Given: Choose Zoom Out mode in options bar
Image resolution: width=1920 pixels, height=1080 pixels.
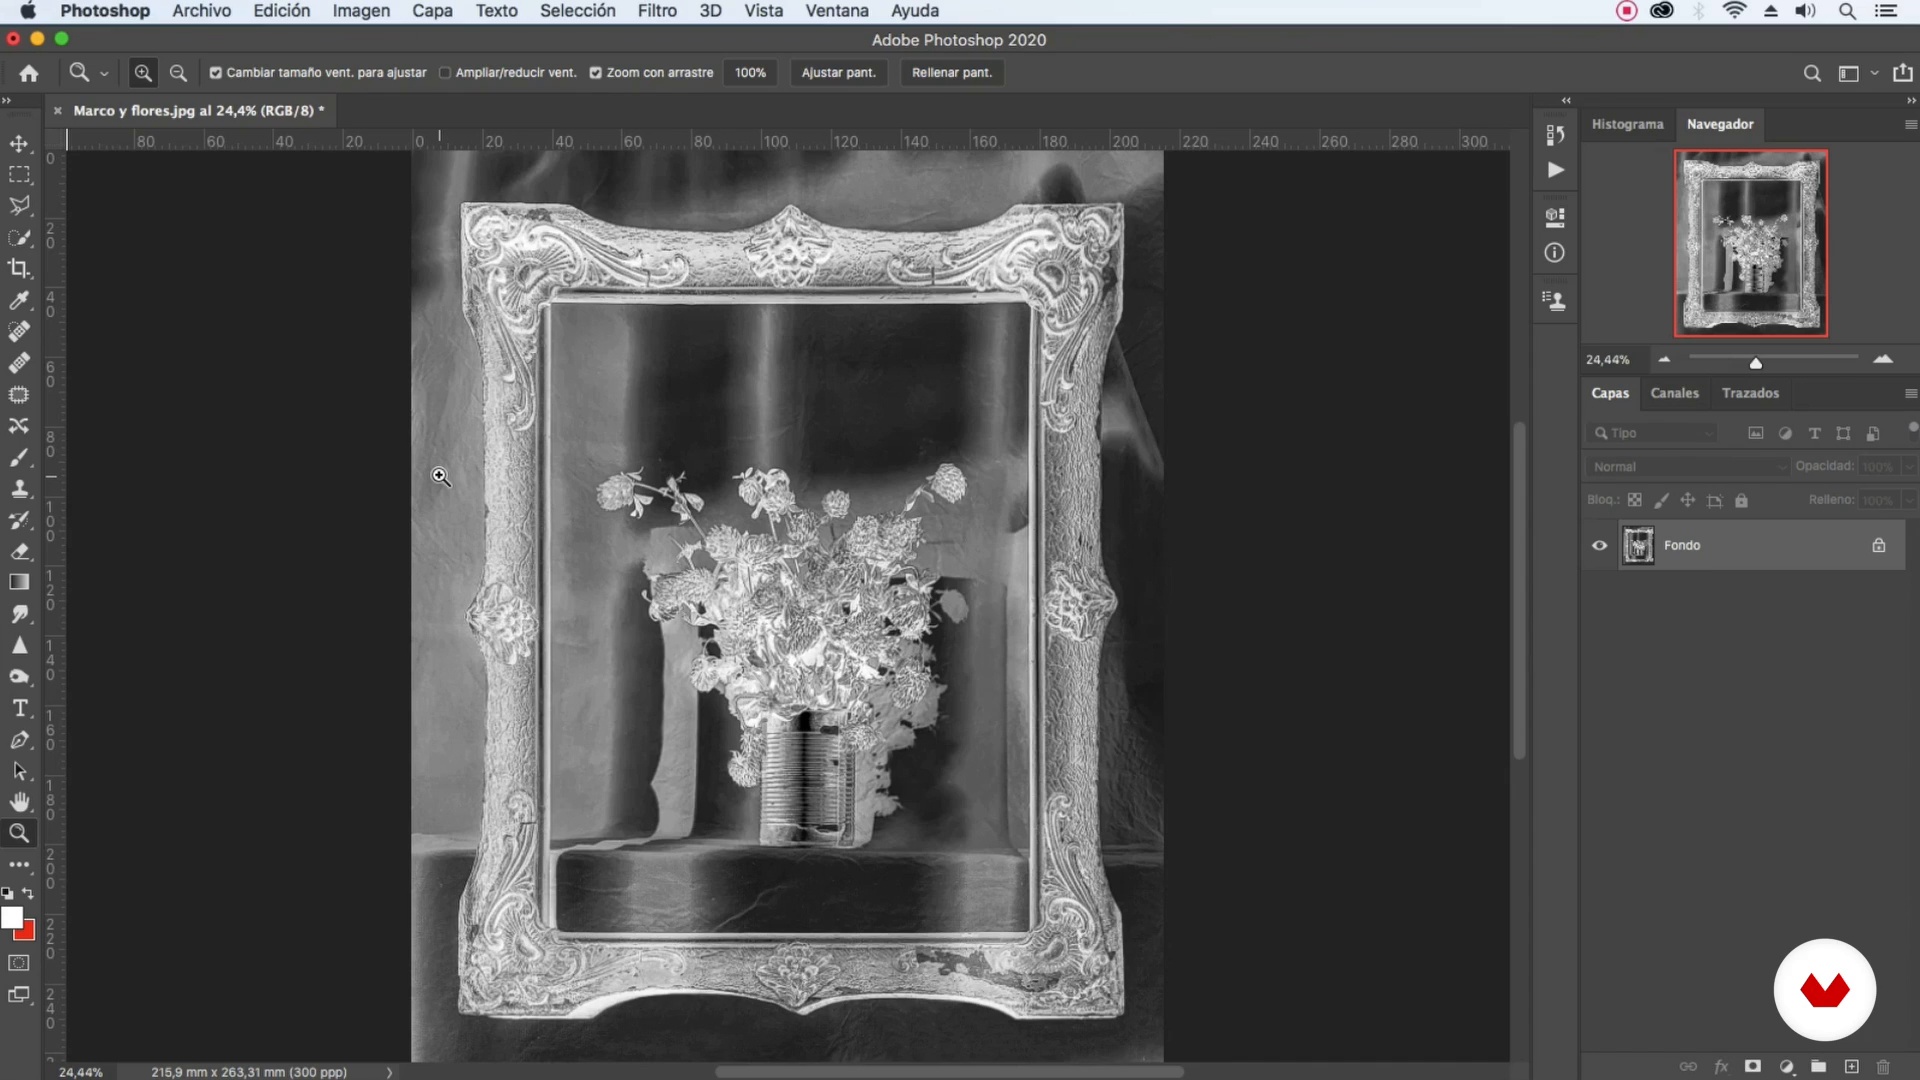Looking at the screenshot, I should tap(178, 73).
